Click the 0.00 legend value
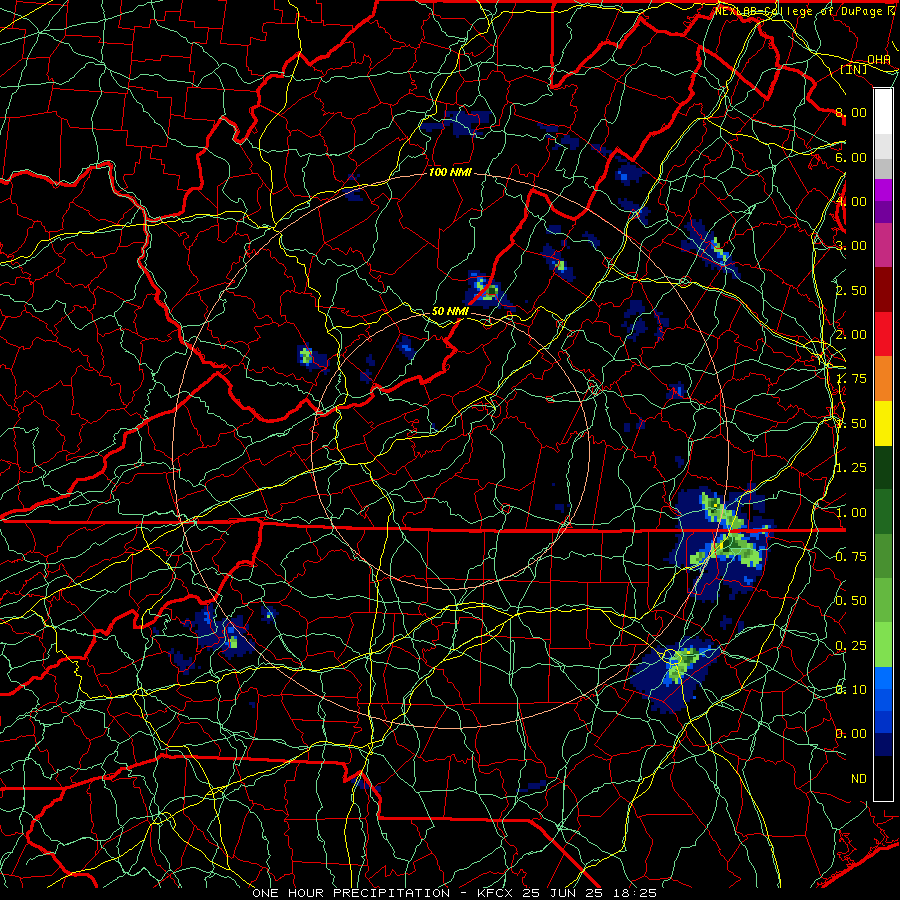Screen dimensions: 900x900 [x=851, y=734]
